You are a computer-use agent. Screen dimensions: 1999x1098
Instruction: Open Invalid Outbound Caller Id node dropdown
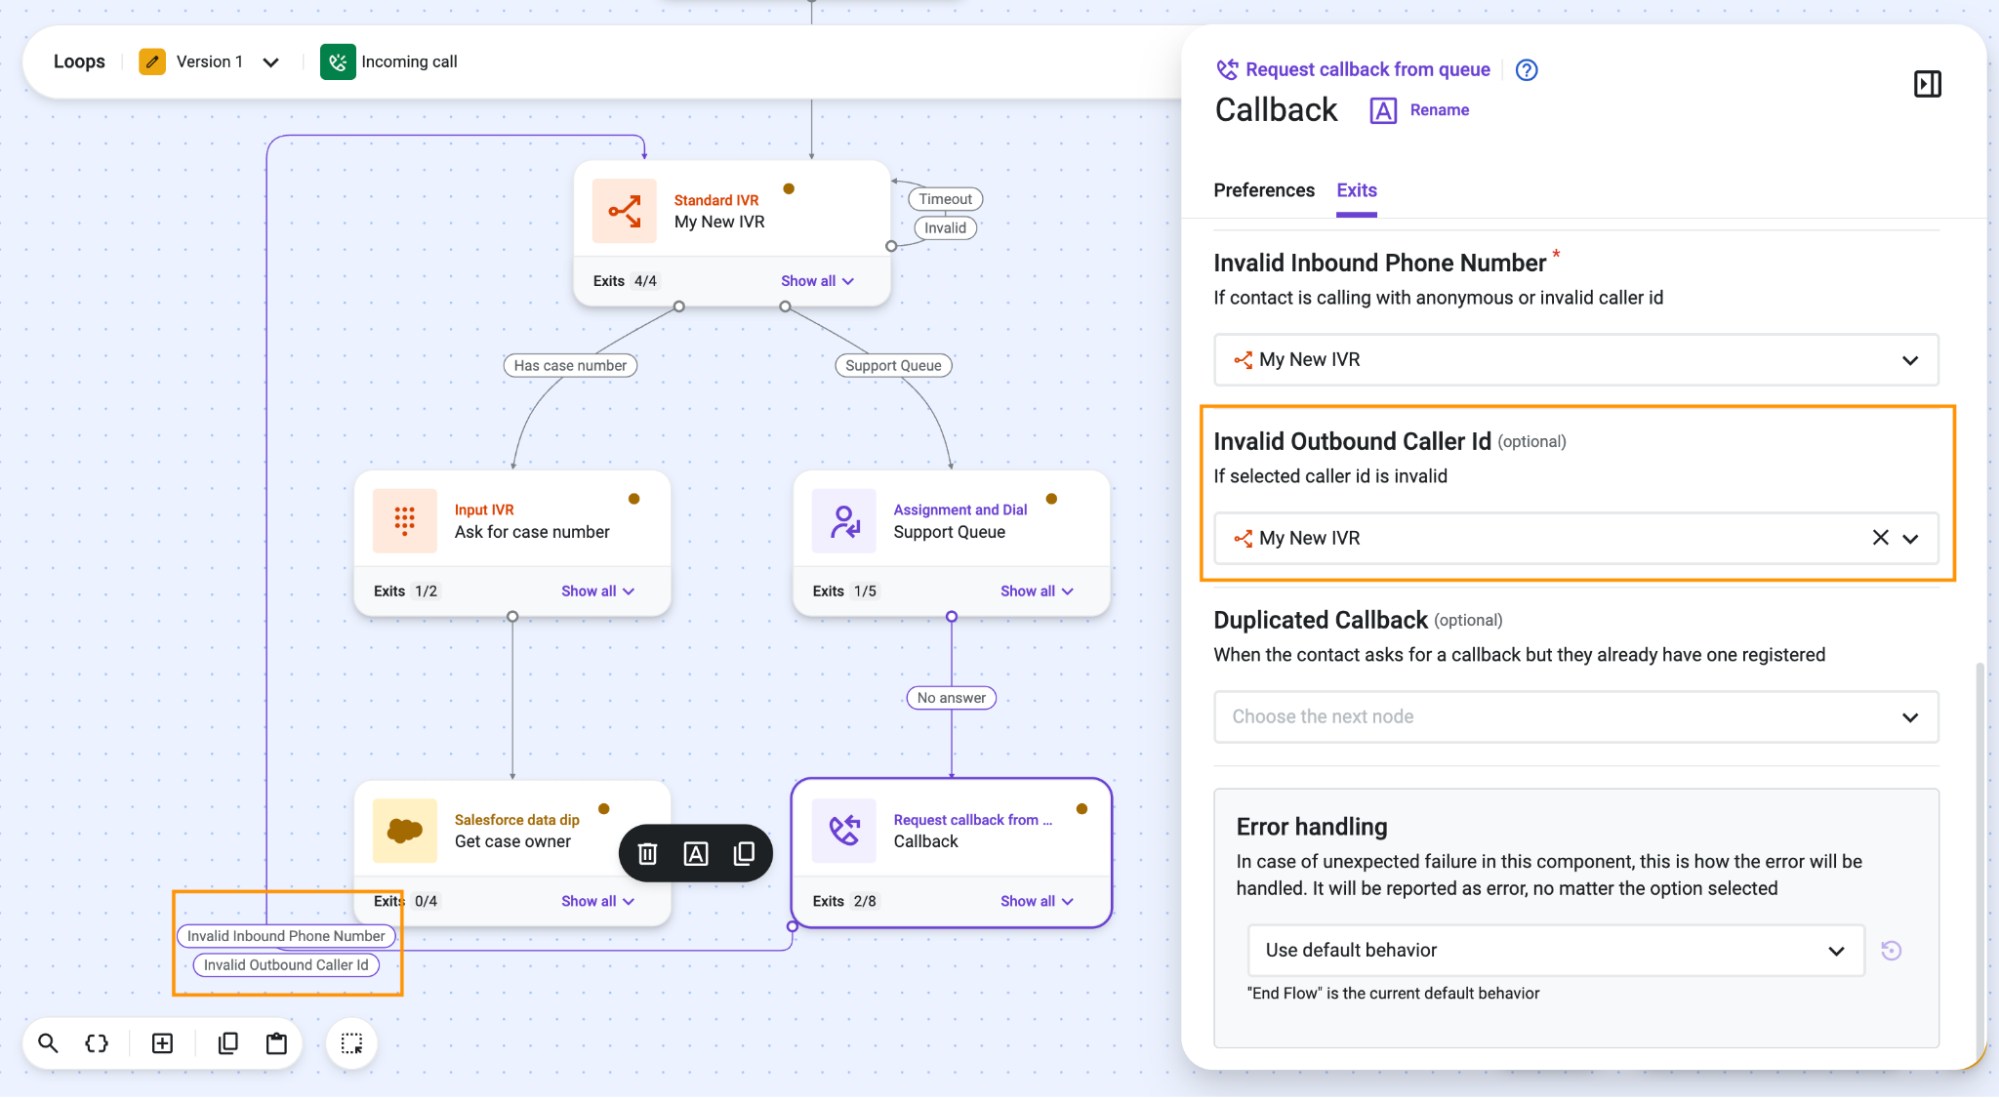[1576, 538]
